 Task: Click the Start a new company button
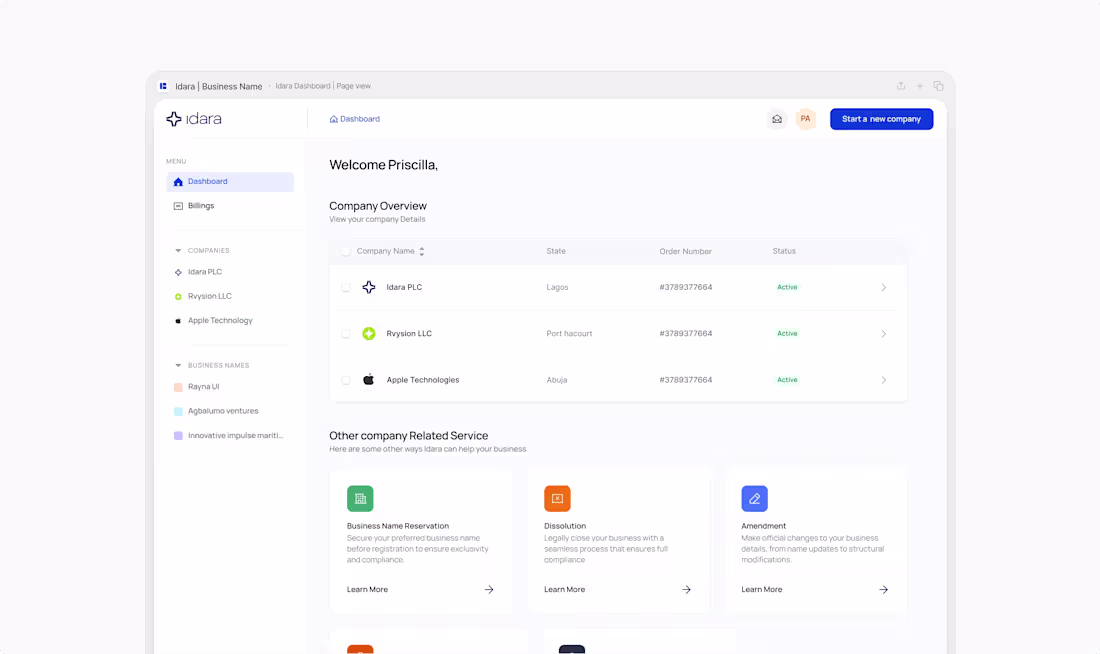(x=881, y=118)
